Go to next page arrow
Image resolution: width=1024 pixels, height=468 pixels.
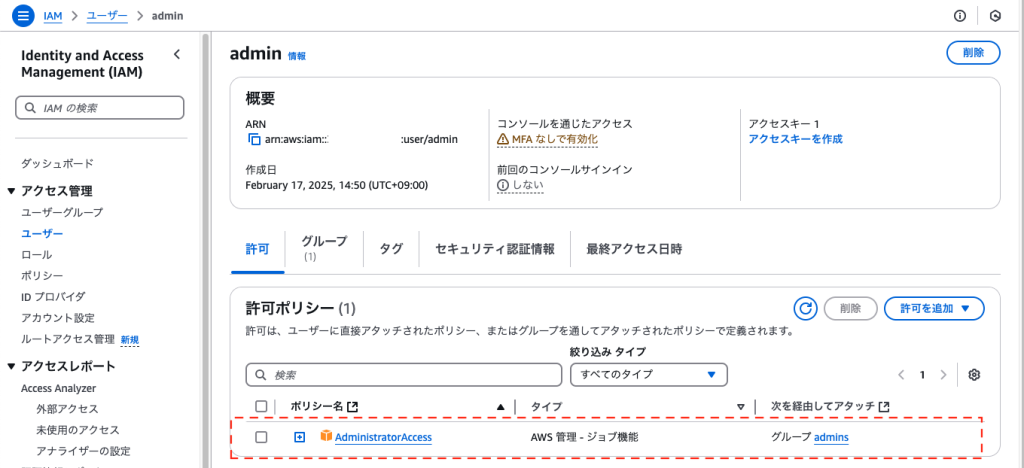[942, 375]
